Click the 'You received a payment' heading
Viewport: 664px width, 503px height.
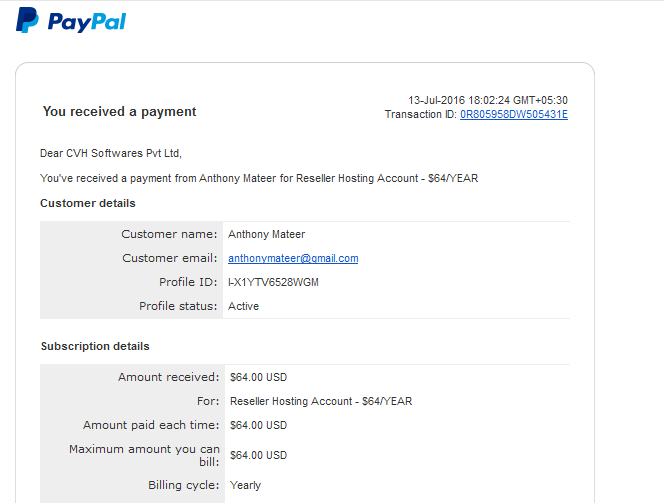(119, 111)
